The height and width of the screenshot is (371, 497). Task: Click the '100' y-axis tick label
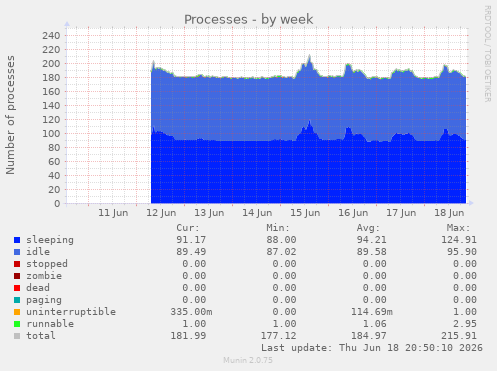point(51,134)
